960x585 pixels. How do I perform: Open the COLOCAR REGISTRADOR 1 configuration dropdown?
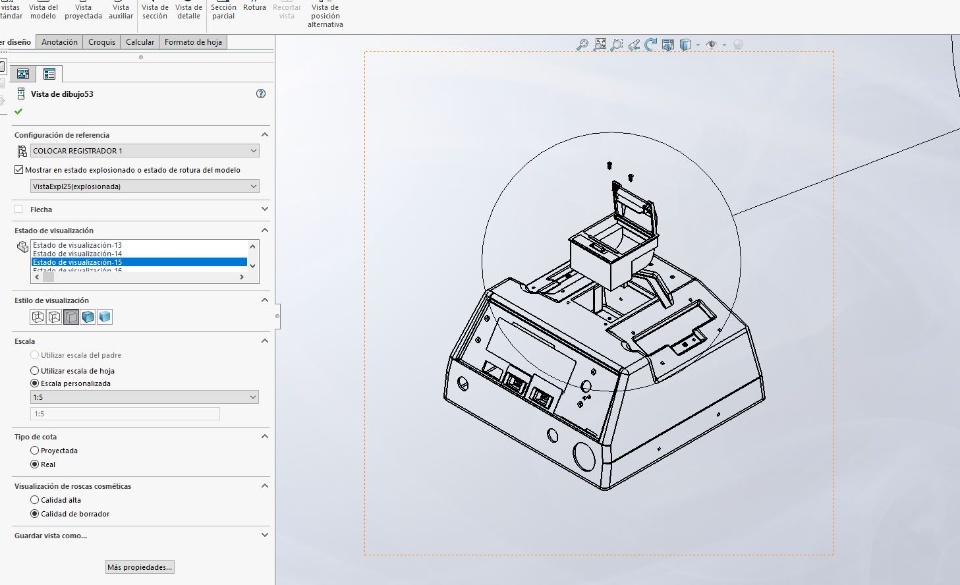[144, 151]
